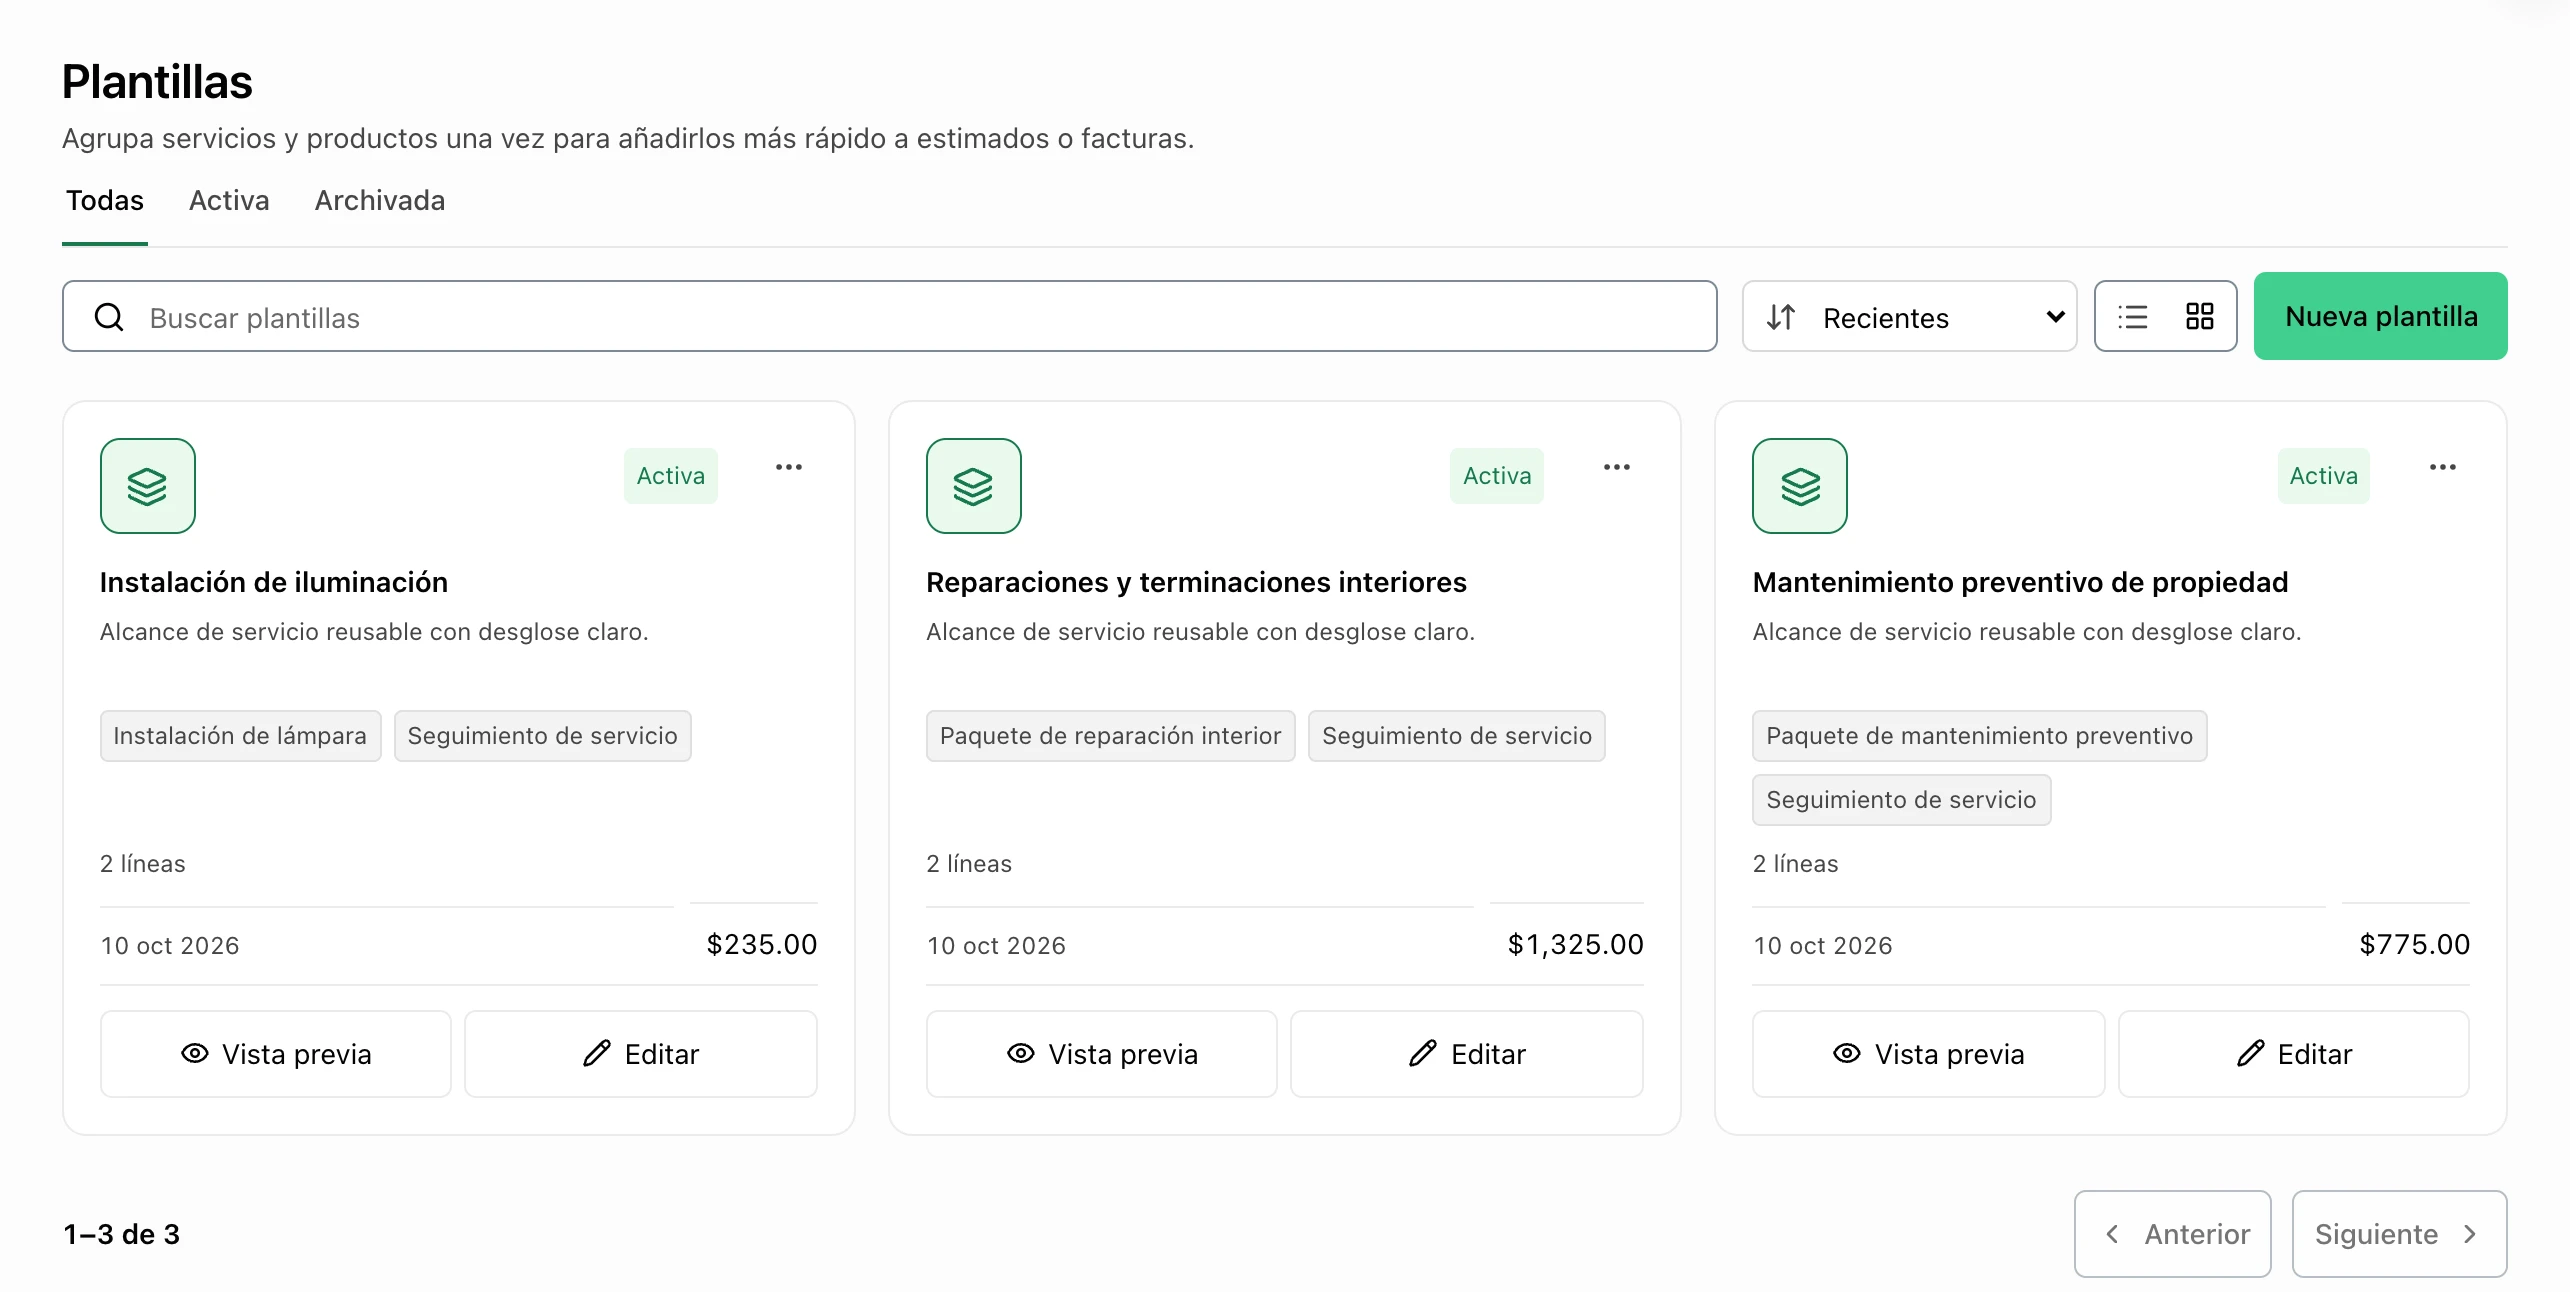Click the search magnifier icon
This screenshot has width=2570, height=1292.
pos(109,317)
